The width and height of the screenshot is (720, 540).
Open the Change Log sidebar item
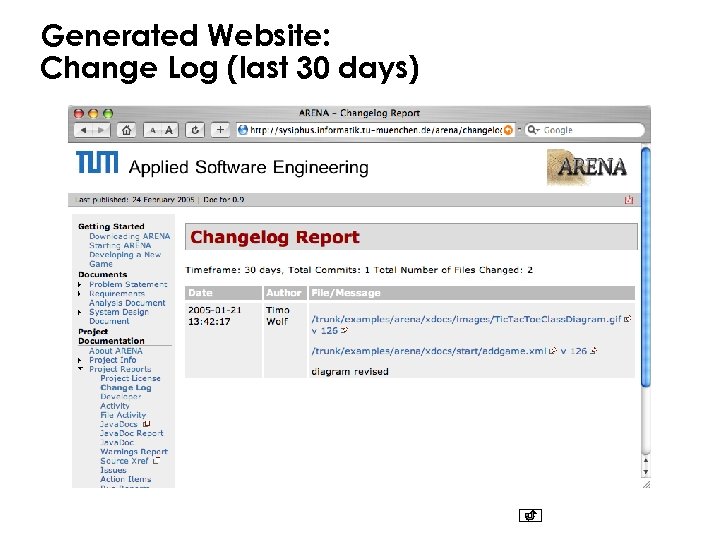click(125, 388)
